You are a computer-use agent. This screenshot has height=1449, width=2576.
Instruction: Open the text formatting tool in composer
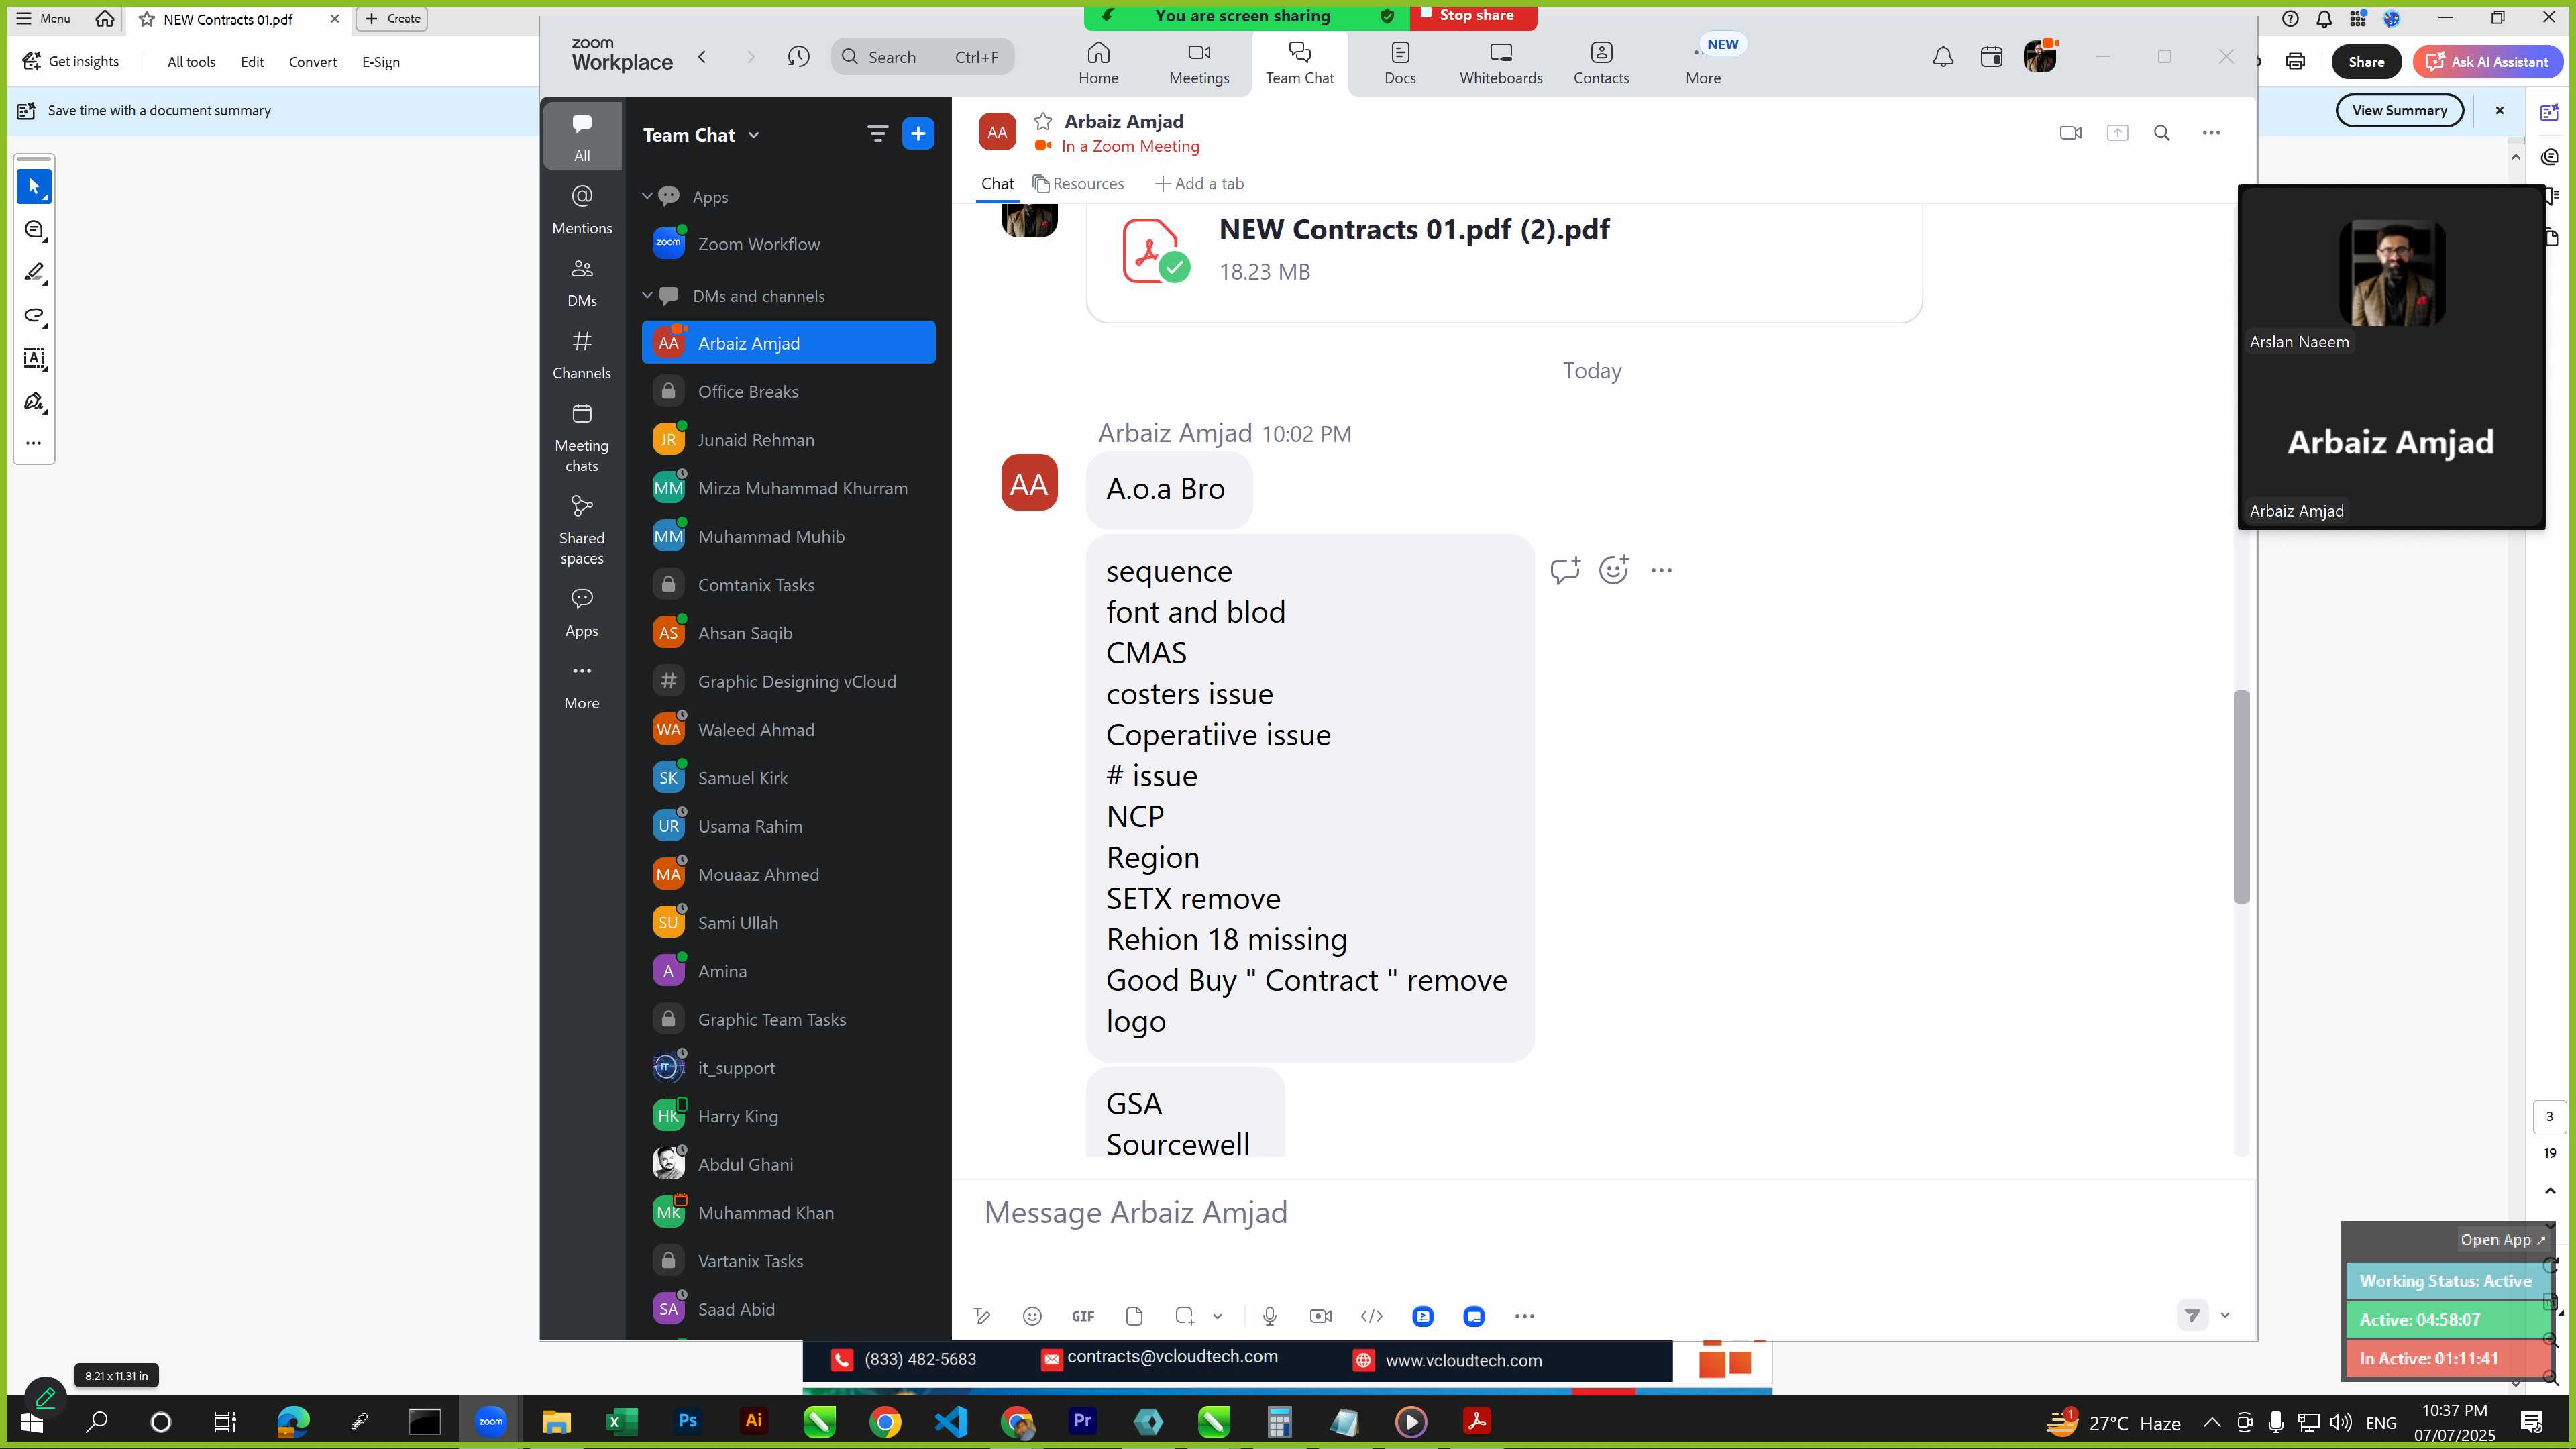[982, 1316]
